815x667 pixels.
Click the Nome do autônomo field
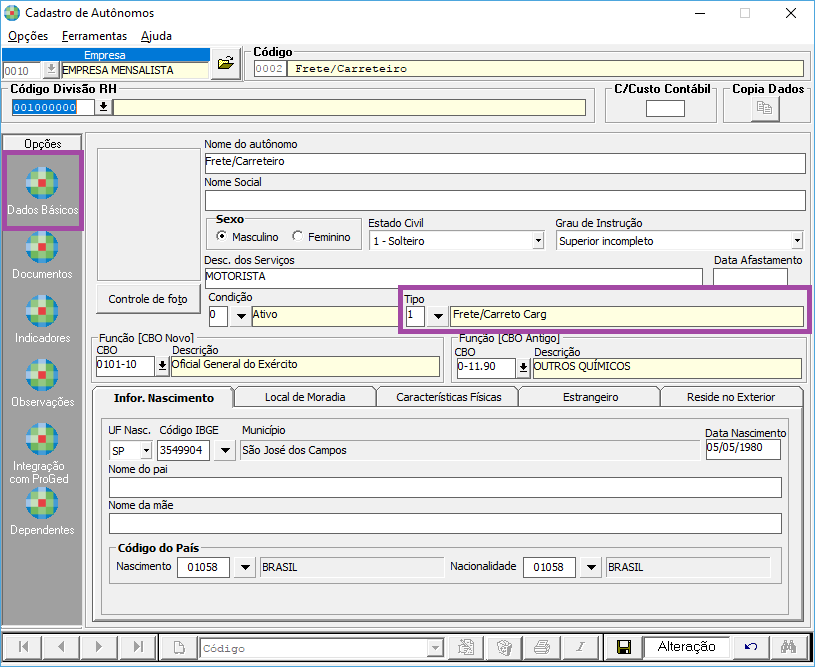click(505, 163)
